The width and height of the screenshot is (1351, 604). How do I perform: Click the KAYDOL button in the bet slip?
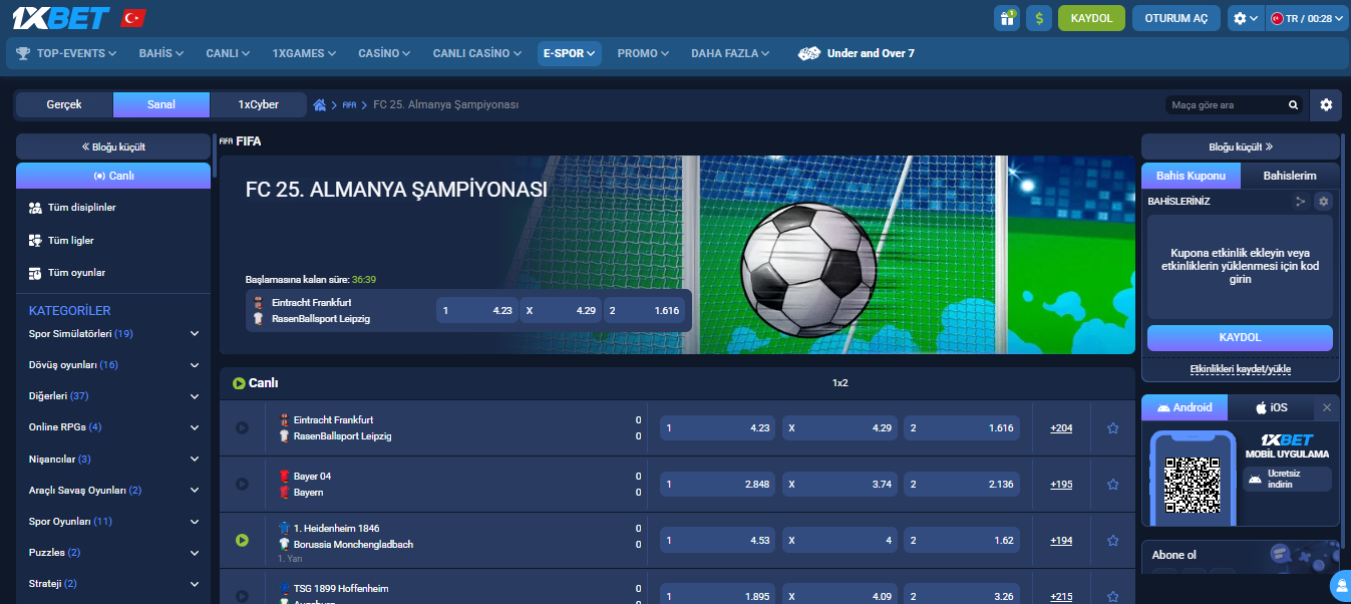tap(1240, 337)
